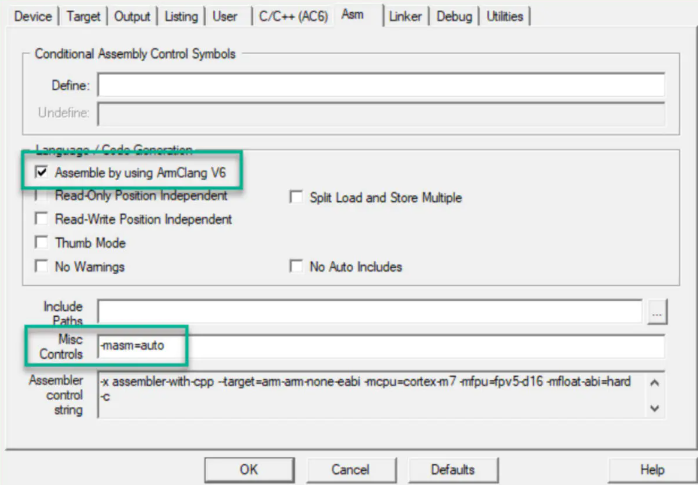Click the Misc Controls text field

(x=380, y=346)
